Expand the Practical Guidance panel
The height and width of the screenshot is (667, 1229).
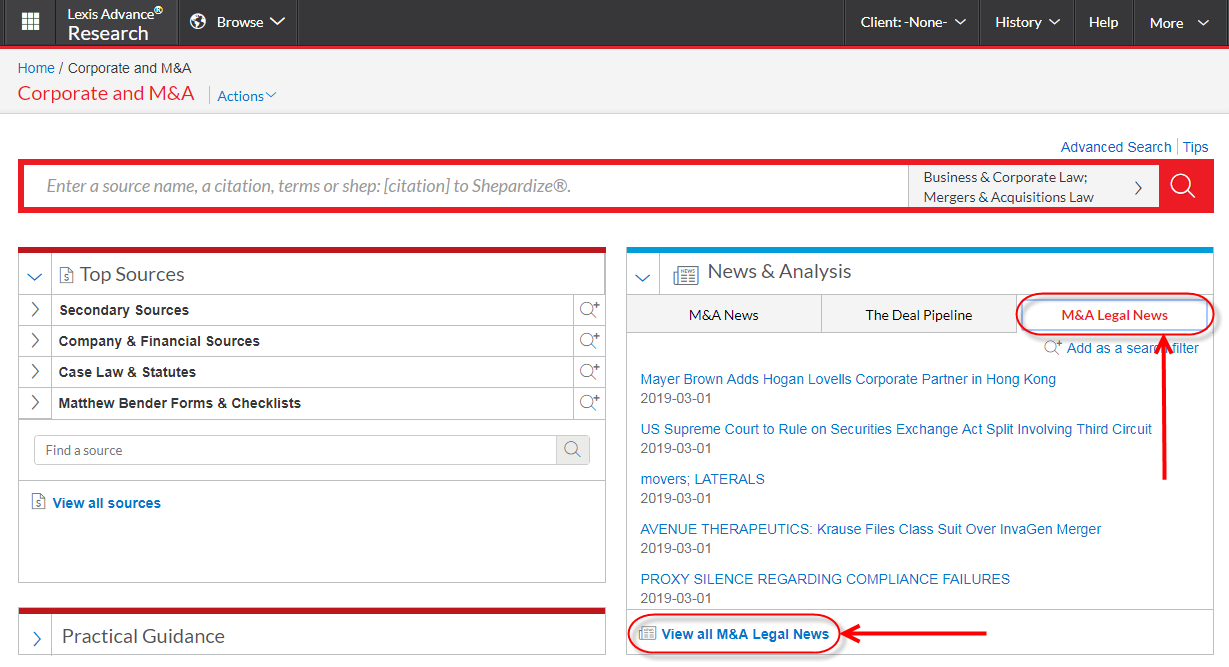point(37,638)
